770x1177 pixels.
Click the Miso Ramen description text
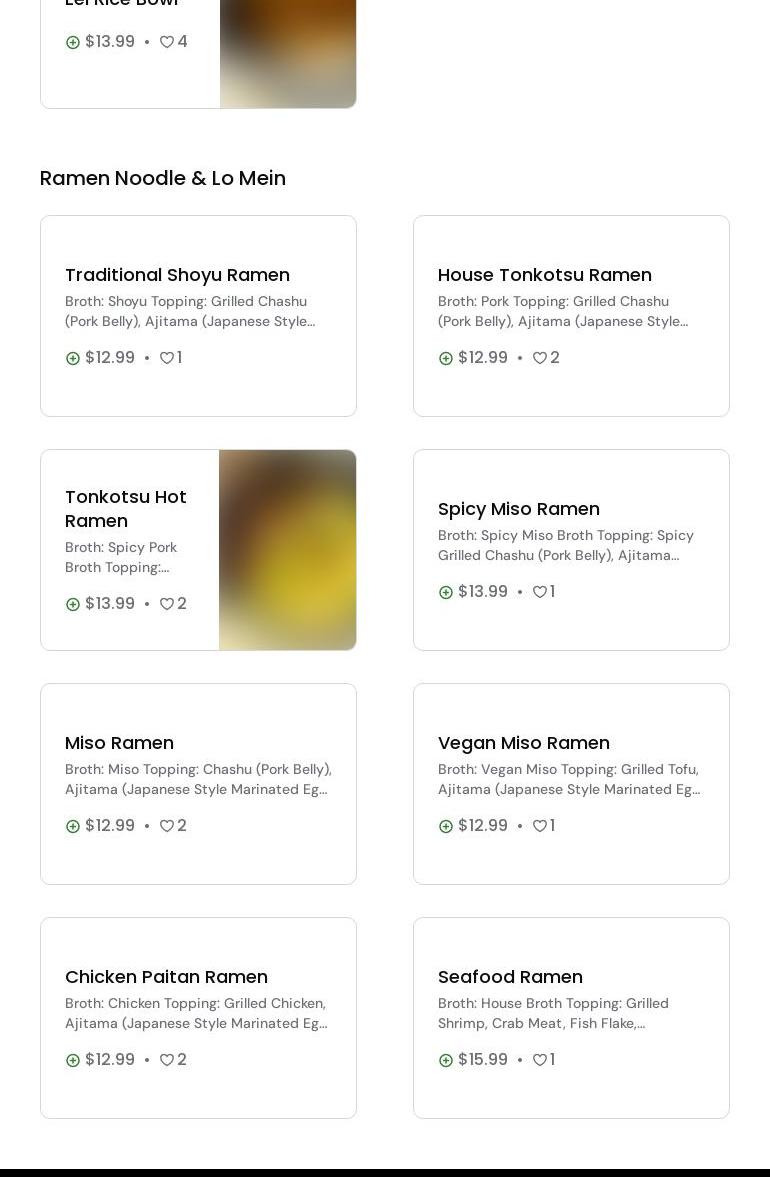pos(198,779)
